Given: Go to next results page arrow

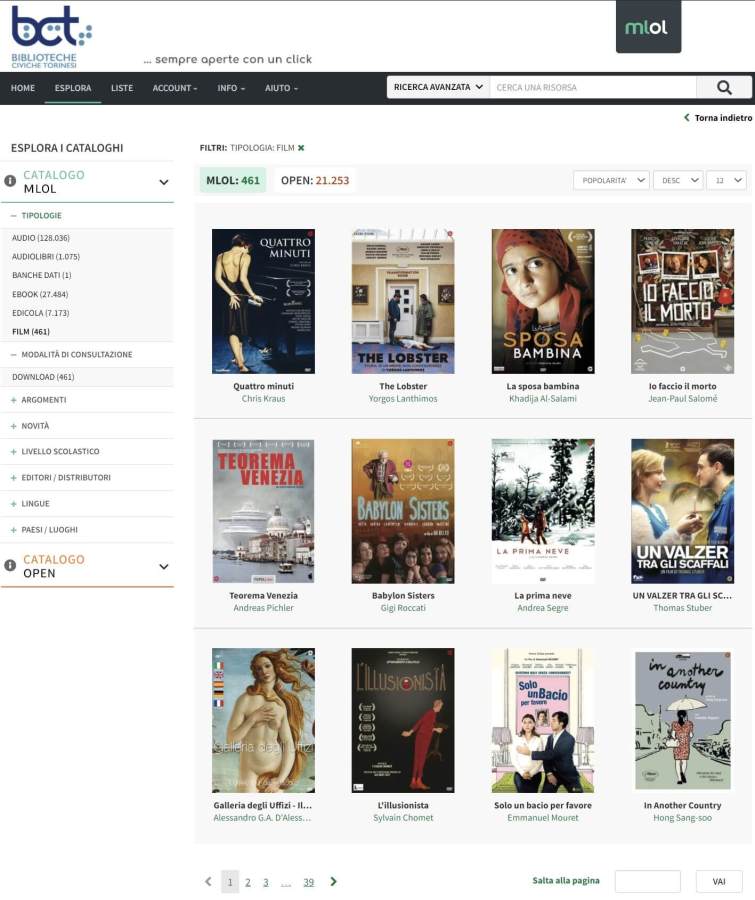Looking at the screenshot, I should [x=334, y=882].
